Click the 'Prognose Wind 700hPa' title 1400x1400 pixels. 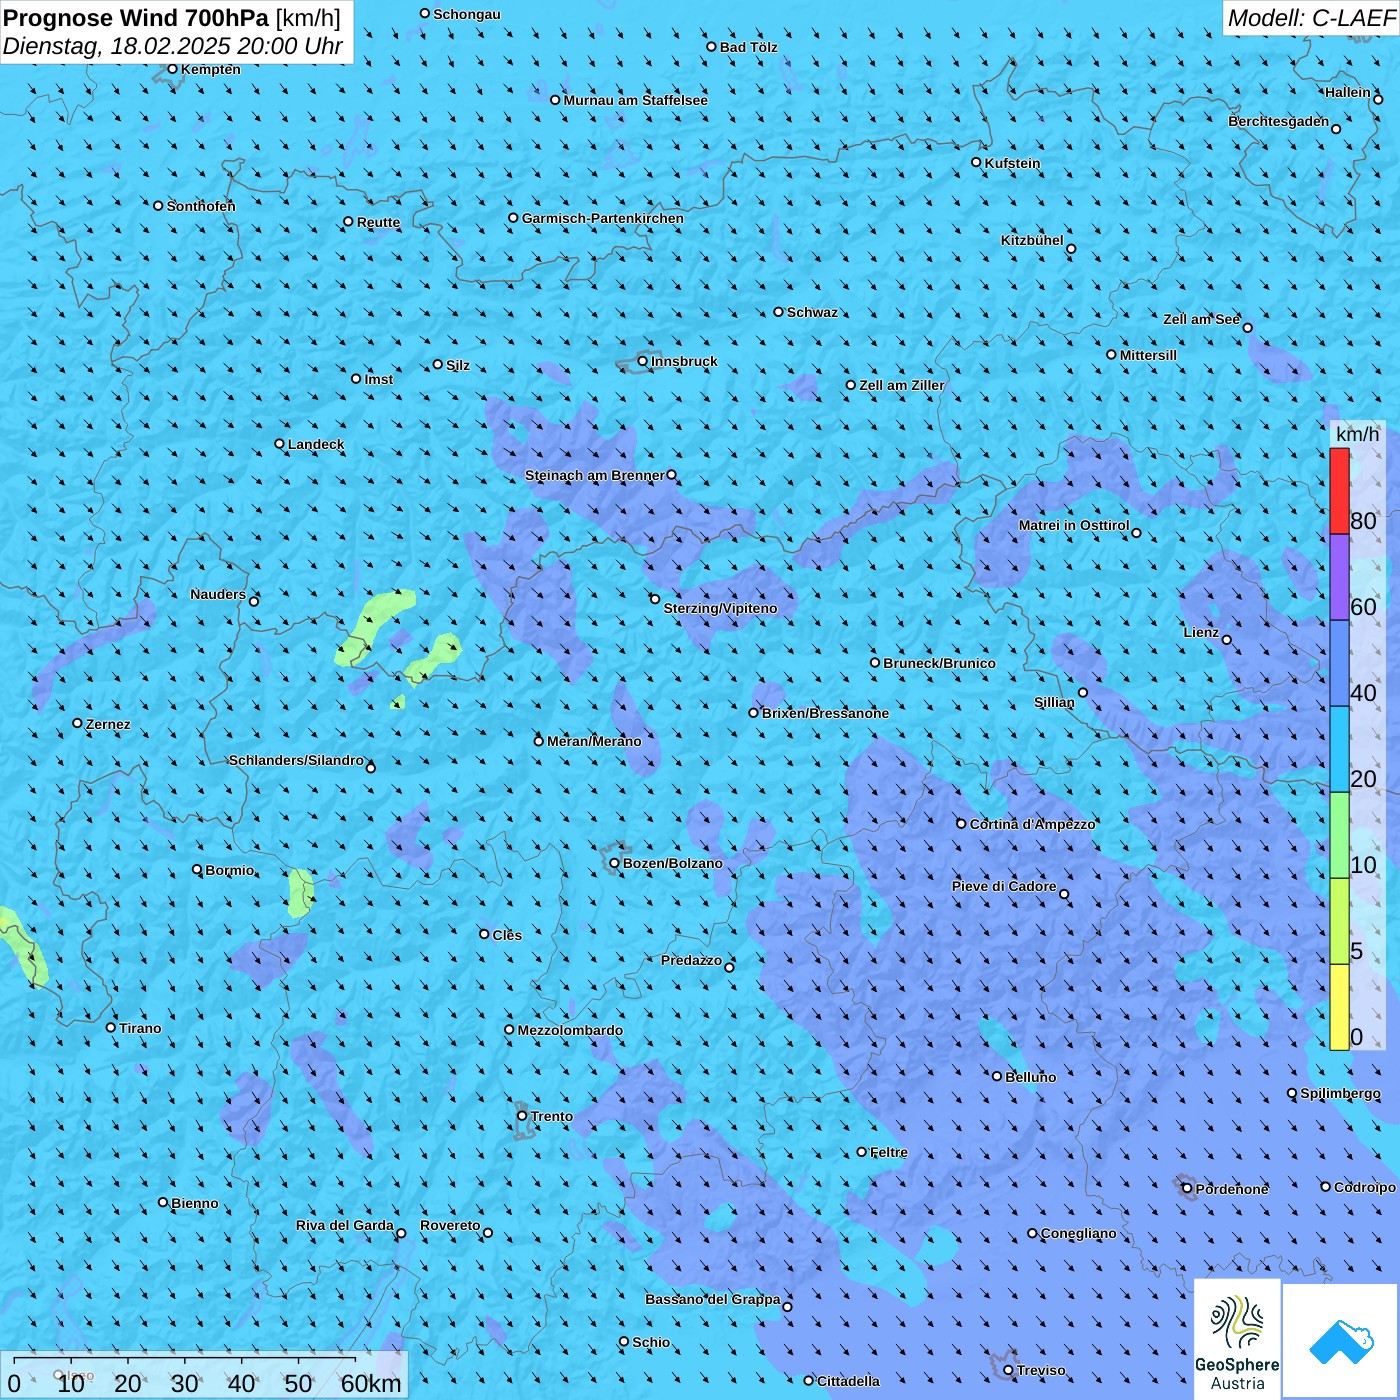pyautogui.click(x=136, y=18)
